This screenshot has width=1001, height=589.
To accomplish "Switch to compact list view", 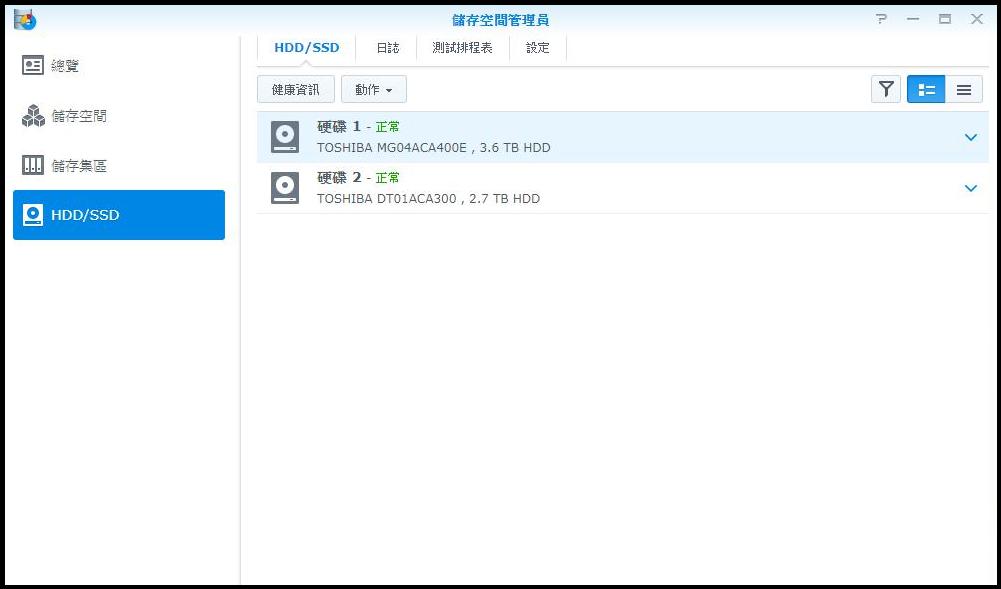I will (964, 90).
